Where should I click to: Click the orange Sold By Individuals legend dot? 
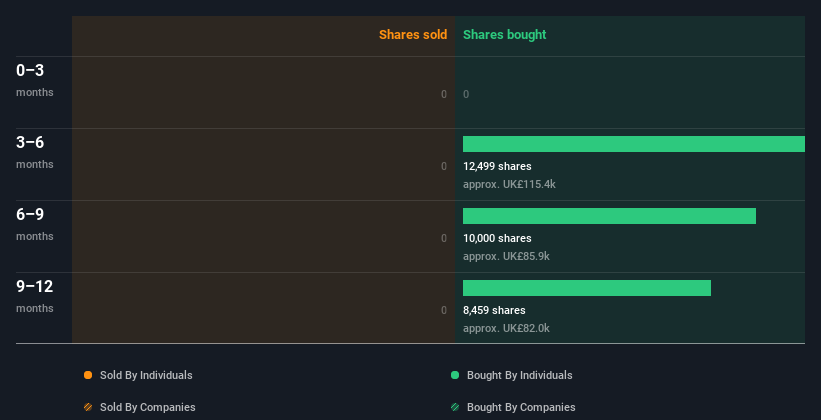pos(88,375)
